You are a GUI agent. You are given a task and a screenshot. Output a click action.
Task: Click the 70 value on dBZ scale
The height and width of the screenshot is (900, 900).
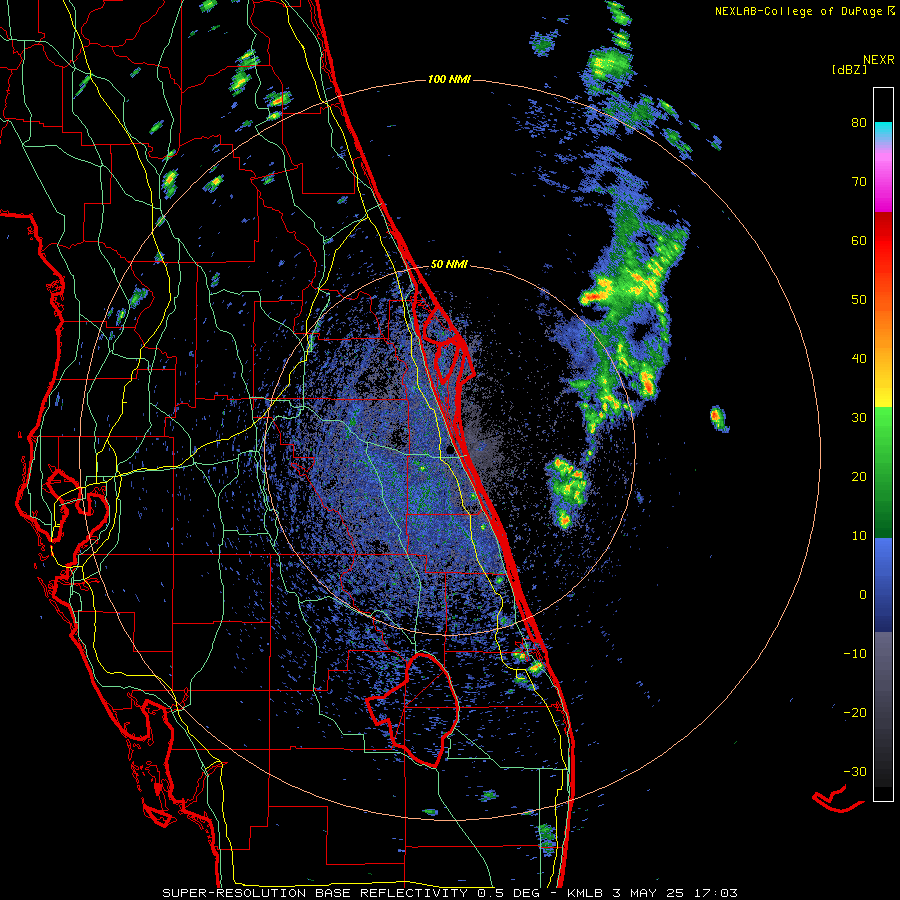859,182
